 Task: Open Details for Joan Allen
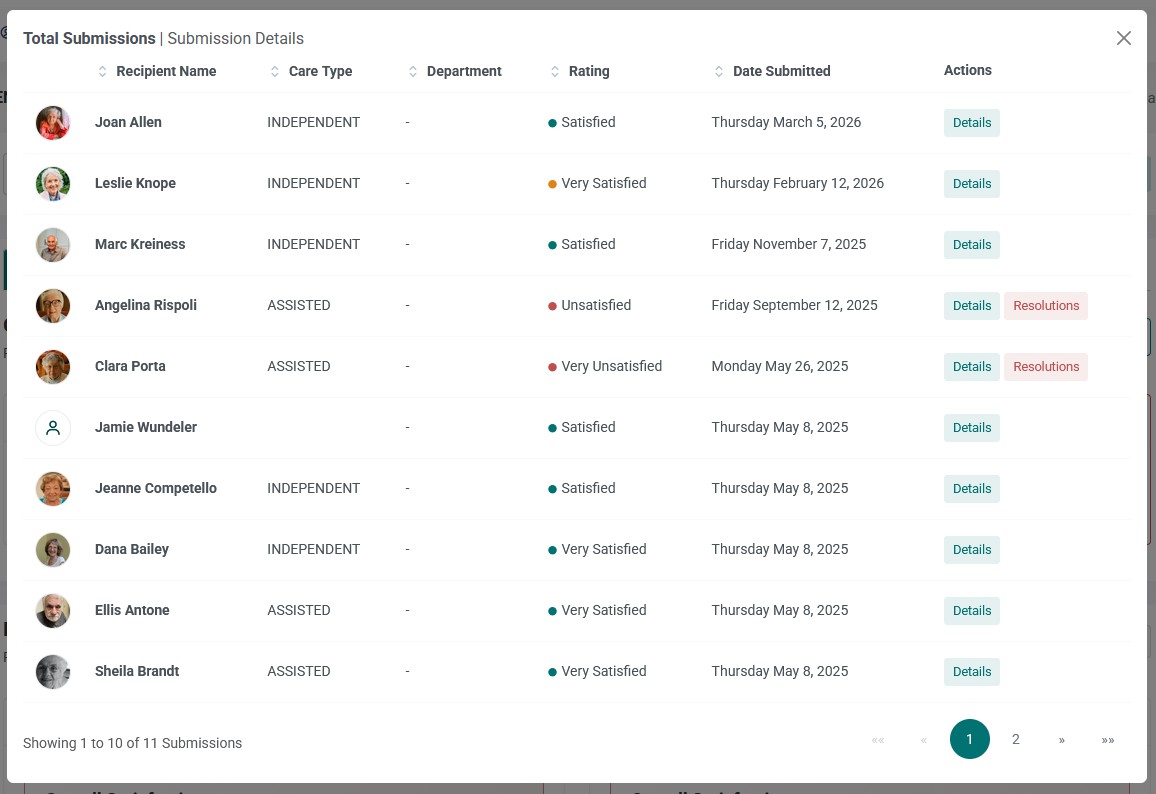tap(972, 123)
